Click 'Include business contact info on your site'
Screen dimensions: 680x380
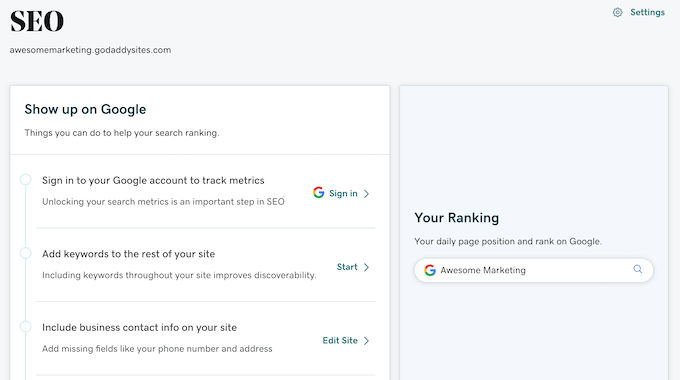click(139, 328)
